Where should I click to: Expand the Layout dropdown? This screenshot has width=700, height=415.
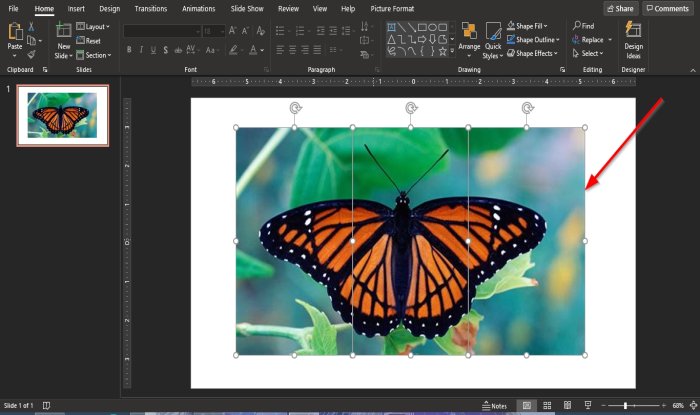point(95,27)
